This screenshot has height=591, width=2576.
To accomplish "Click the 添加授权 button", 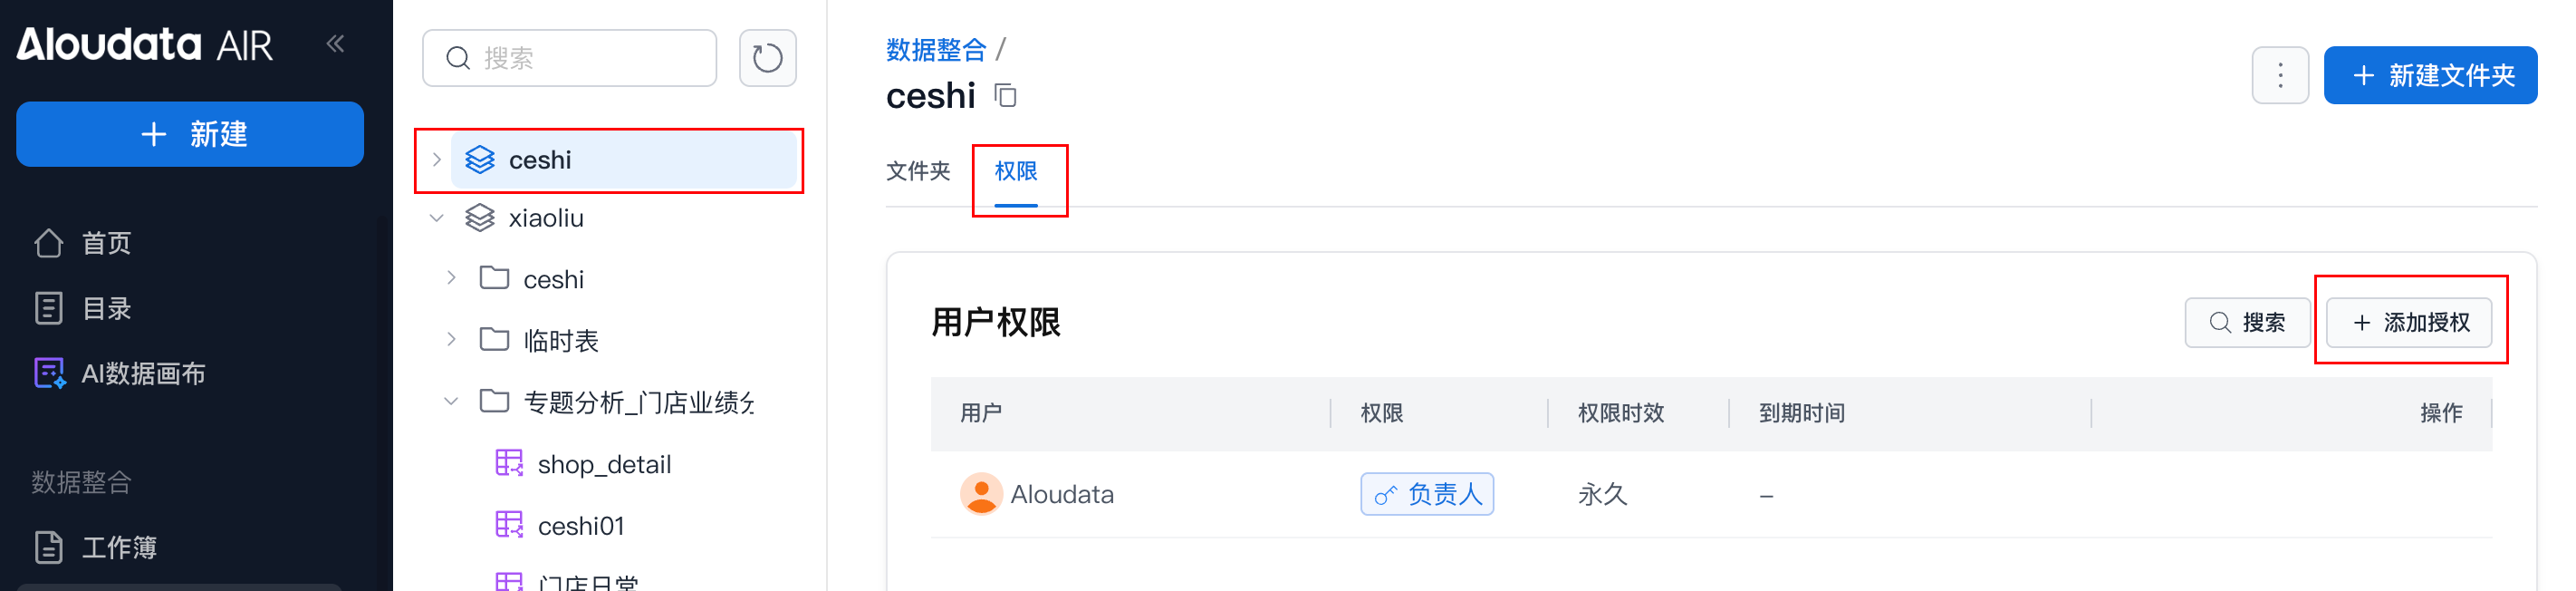I will (x=2408, y=322).
